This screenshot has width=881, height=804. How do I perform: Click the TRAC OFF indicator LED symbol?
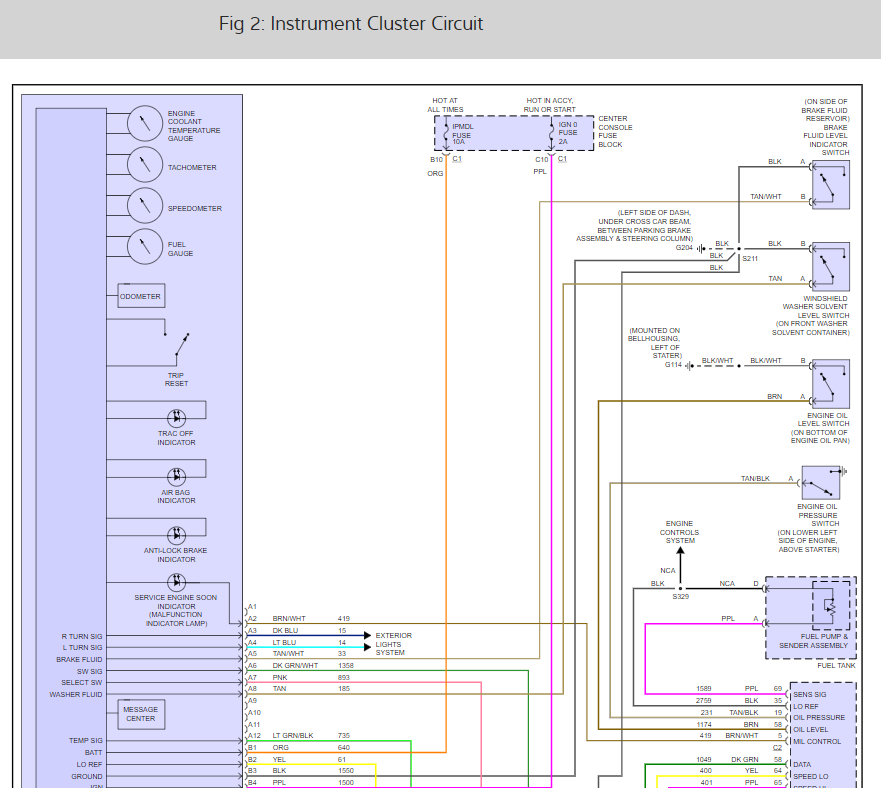tap(176, 418)
